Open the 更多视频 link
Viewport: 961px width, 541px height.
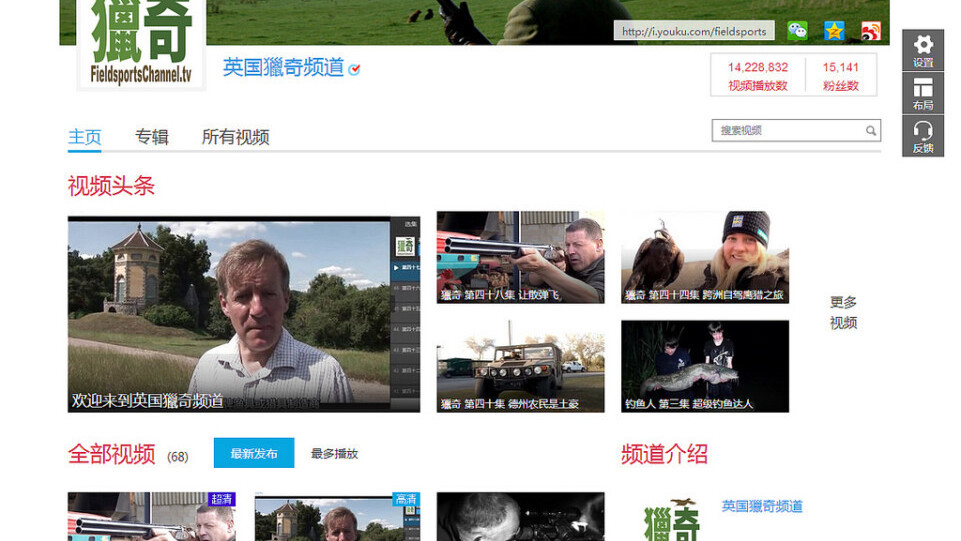pos(843,312)
